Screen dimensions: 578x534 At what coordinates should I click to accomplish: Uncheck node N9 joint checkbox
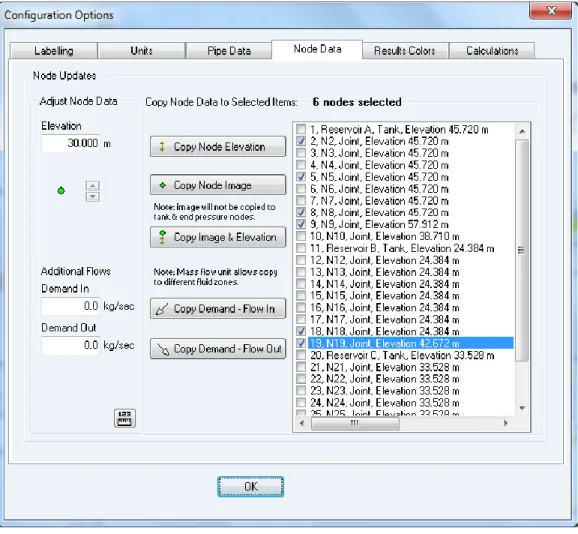[301, 224]
